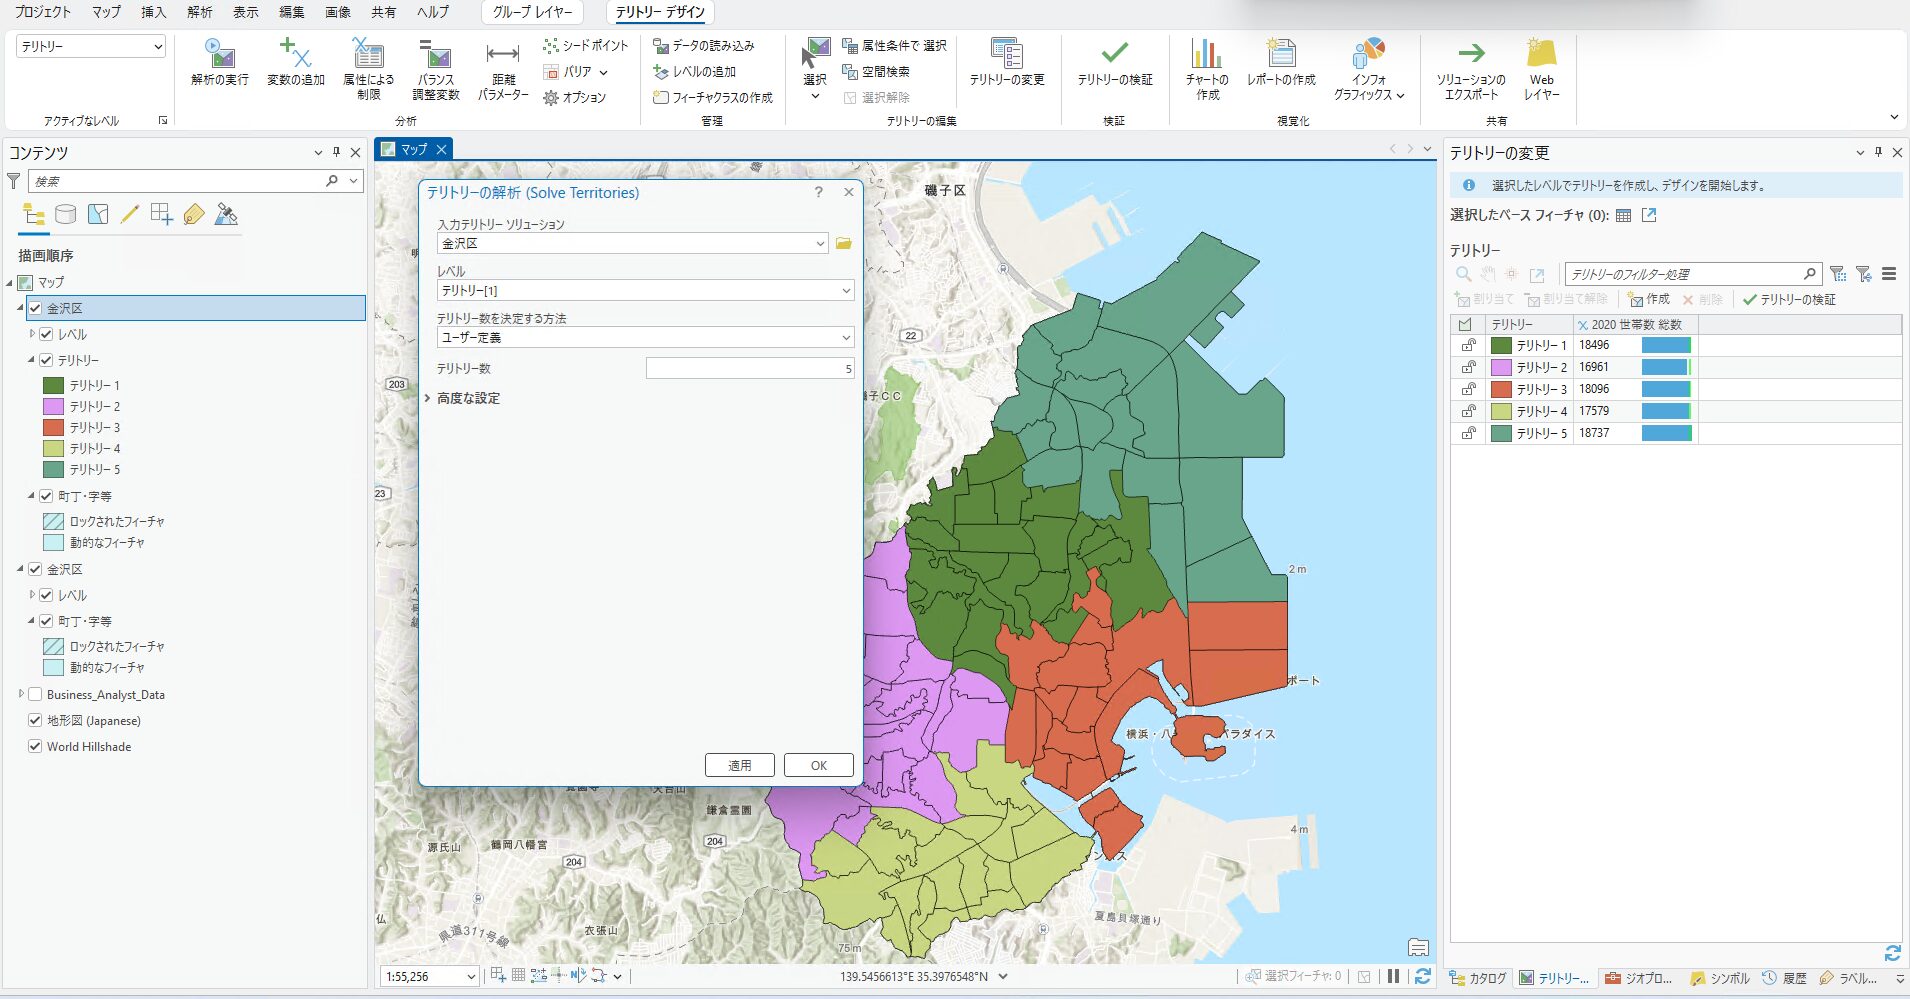Open the map scale 1:55,256 dropdown

(470, 977)
